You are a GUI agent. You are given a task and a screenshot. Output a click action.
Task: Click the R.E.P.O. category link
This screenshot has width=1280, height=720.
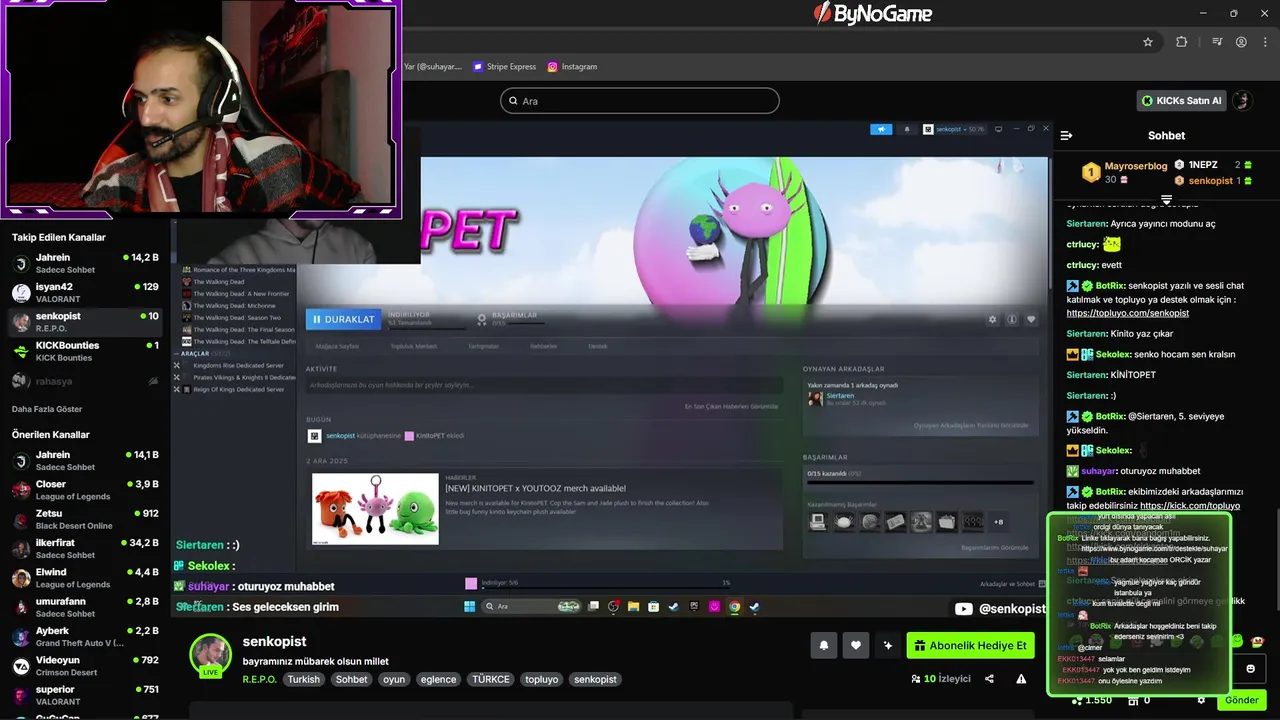coord(259,679)
